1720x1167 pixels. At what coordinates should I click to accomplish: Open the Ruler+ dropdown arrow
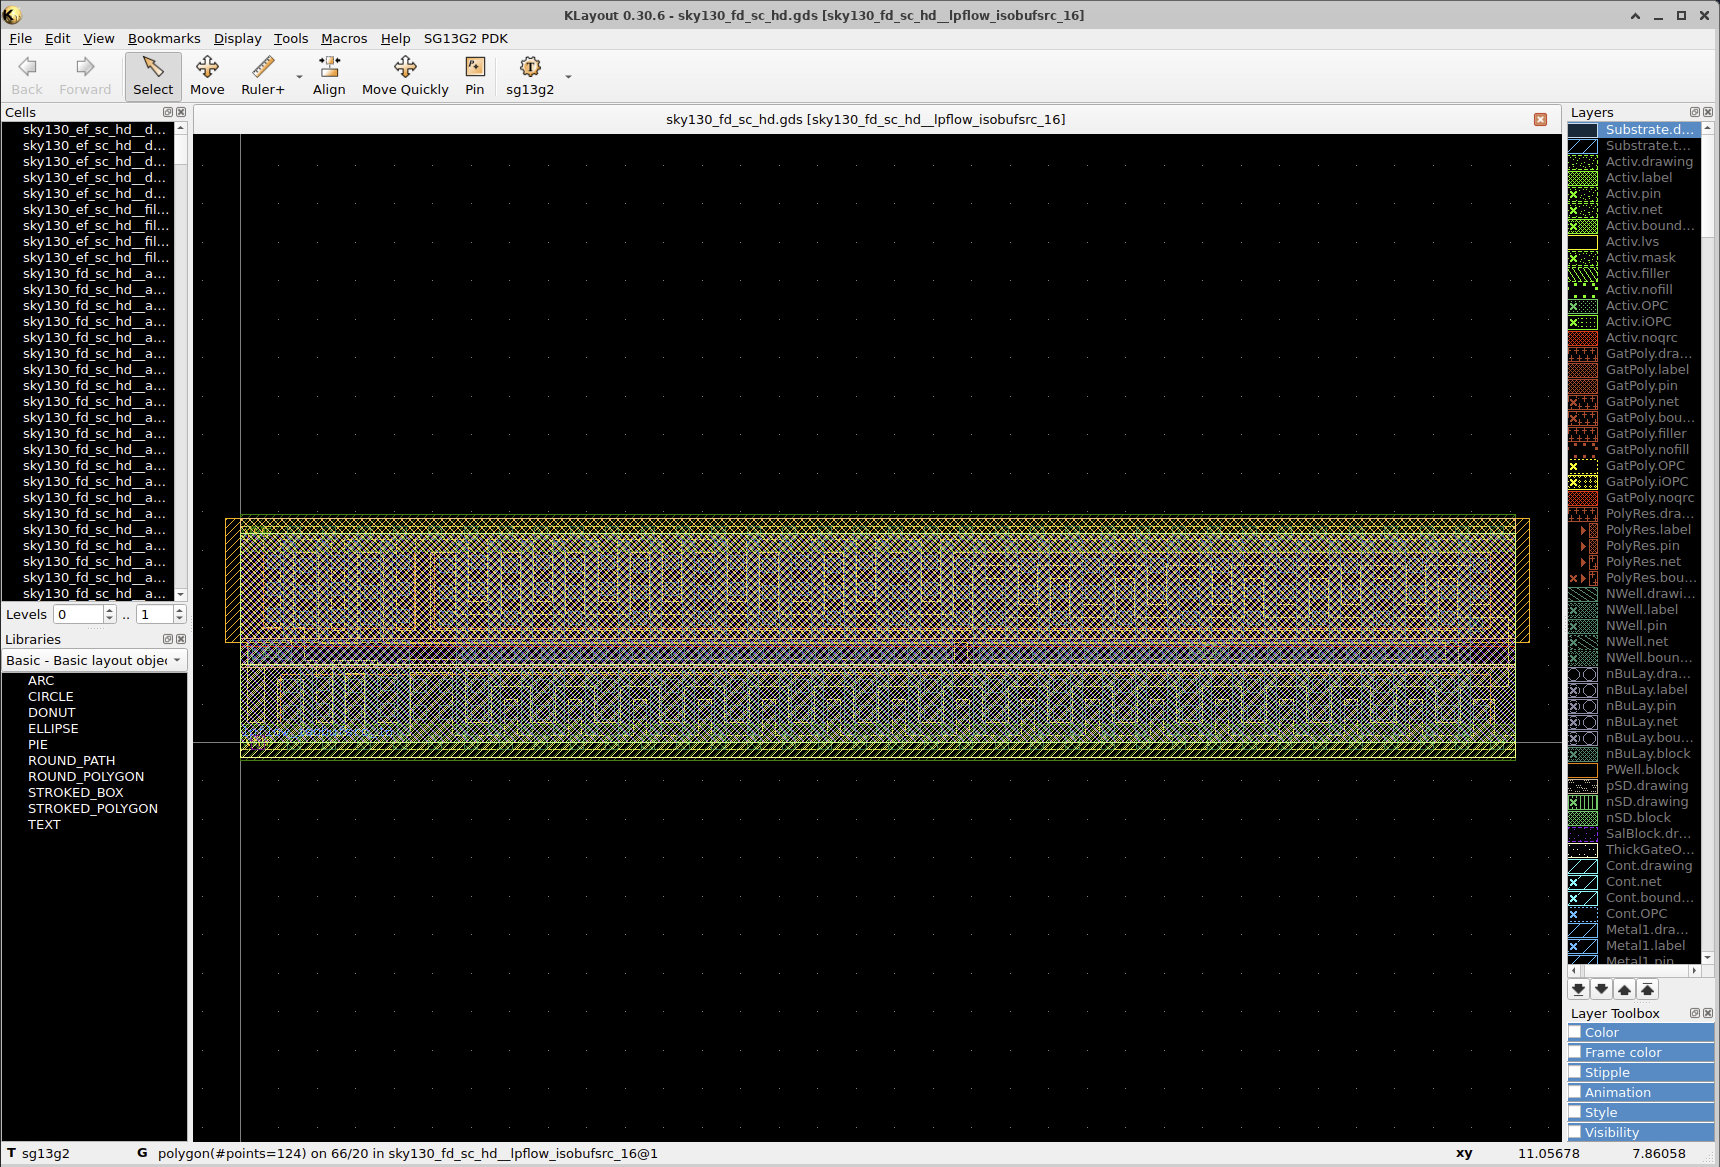pos(299,77)
